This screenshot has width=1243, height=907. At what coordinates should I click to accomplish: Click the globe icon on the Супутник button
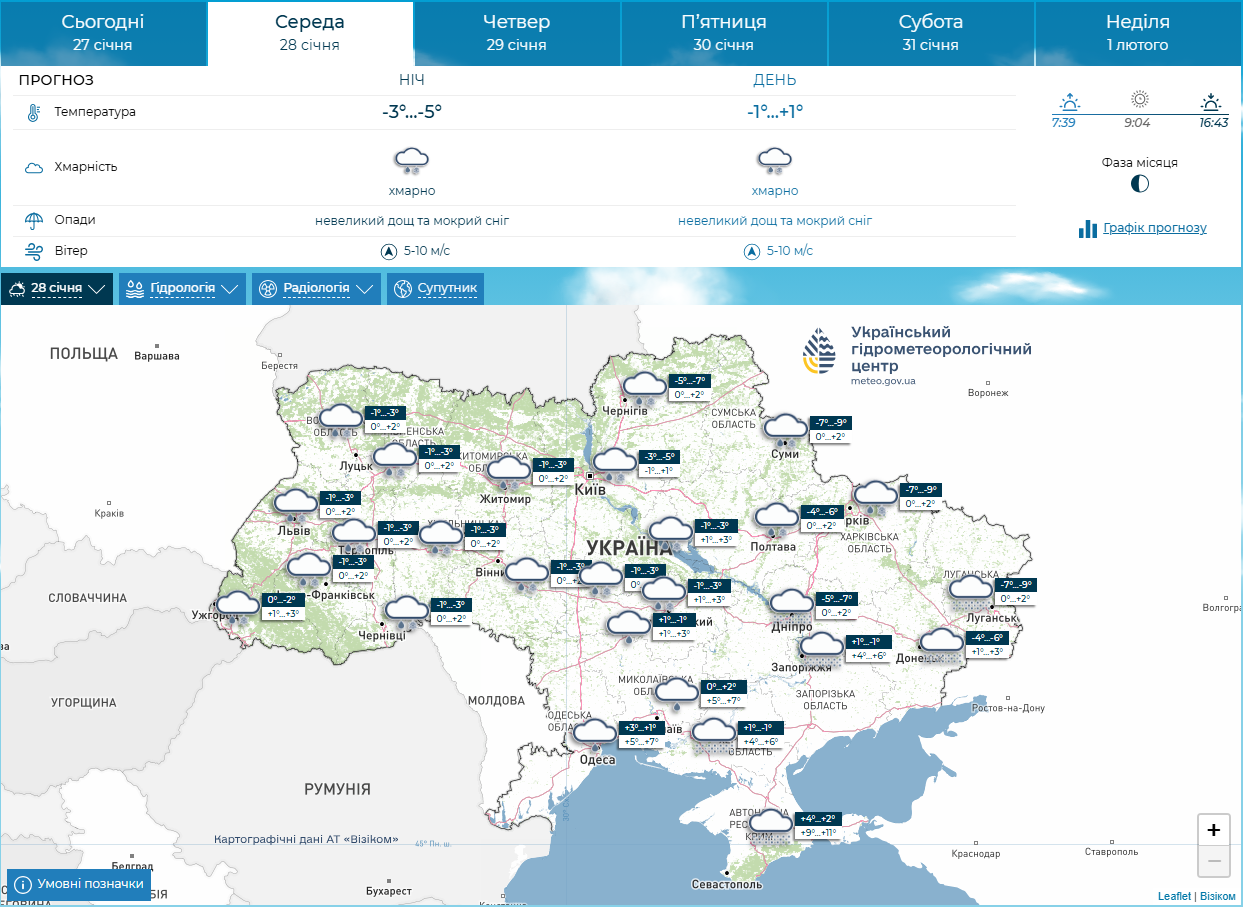pos(404,288)
